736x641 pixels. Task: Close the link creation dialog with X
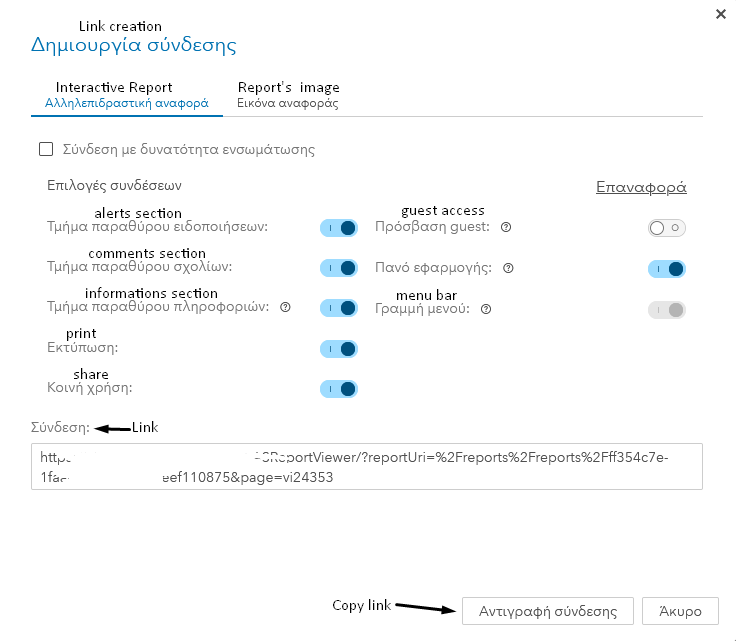click(x=720, y=14)
